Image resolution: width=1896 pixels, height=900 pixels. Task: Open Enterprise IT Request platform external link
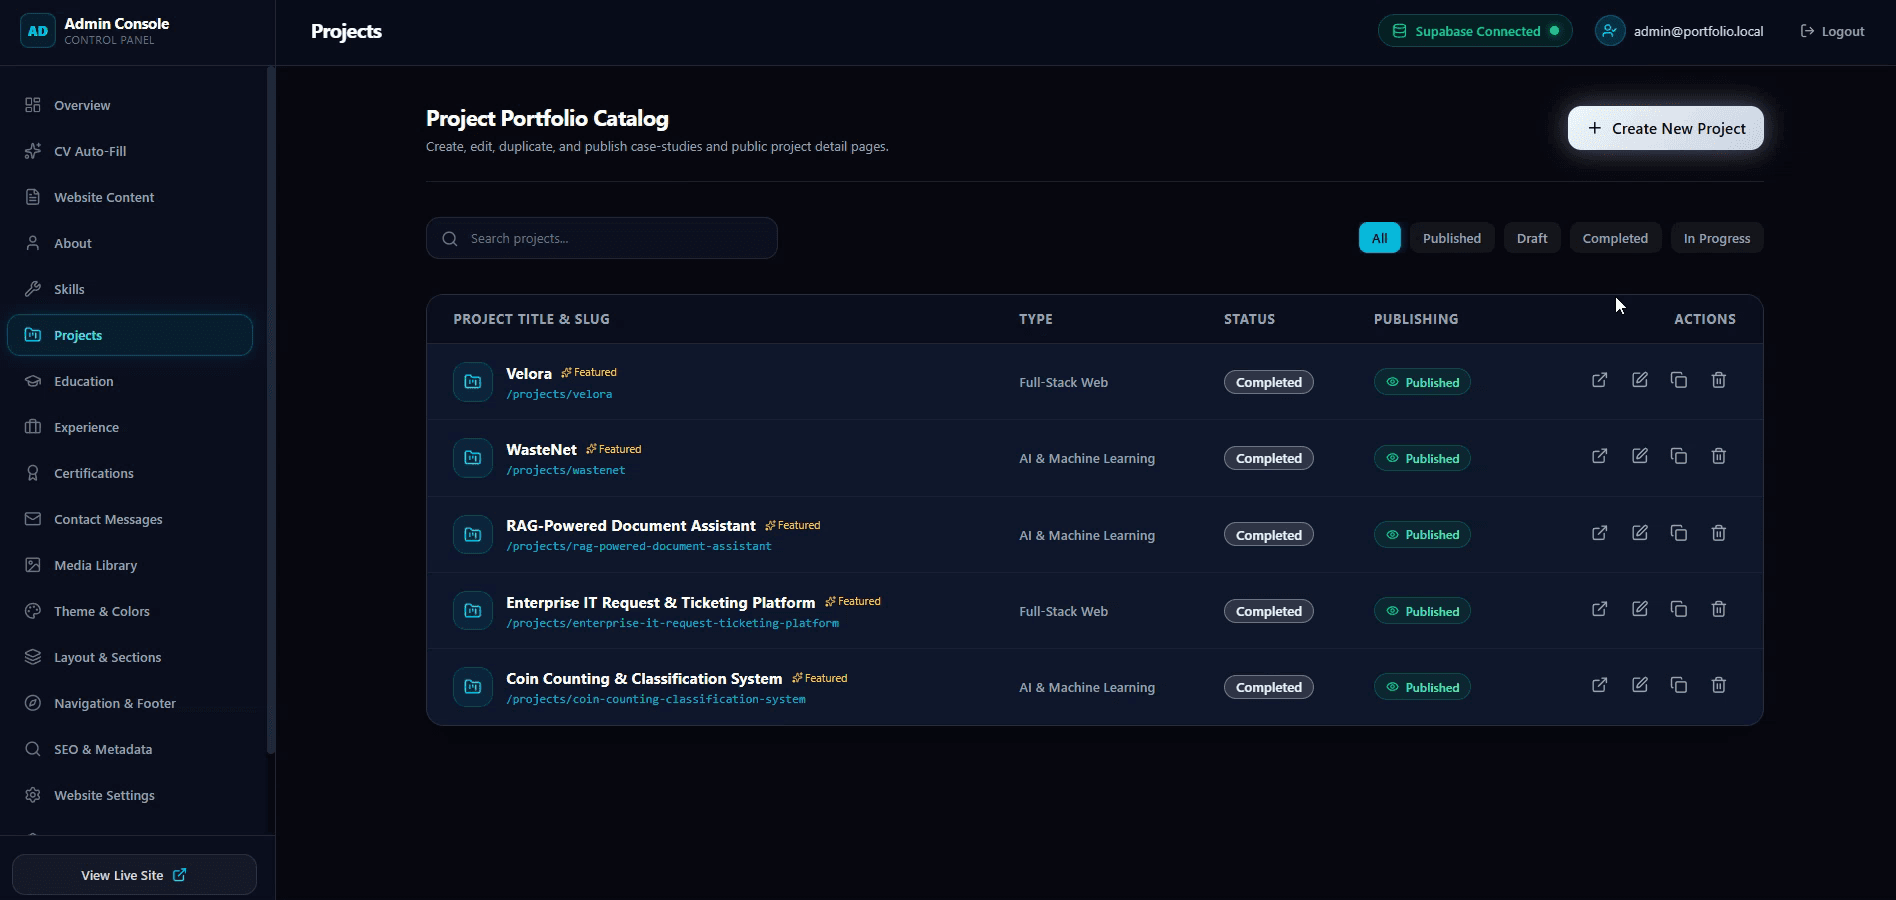coord(1599,609)
